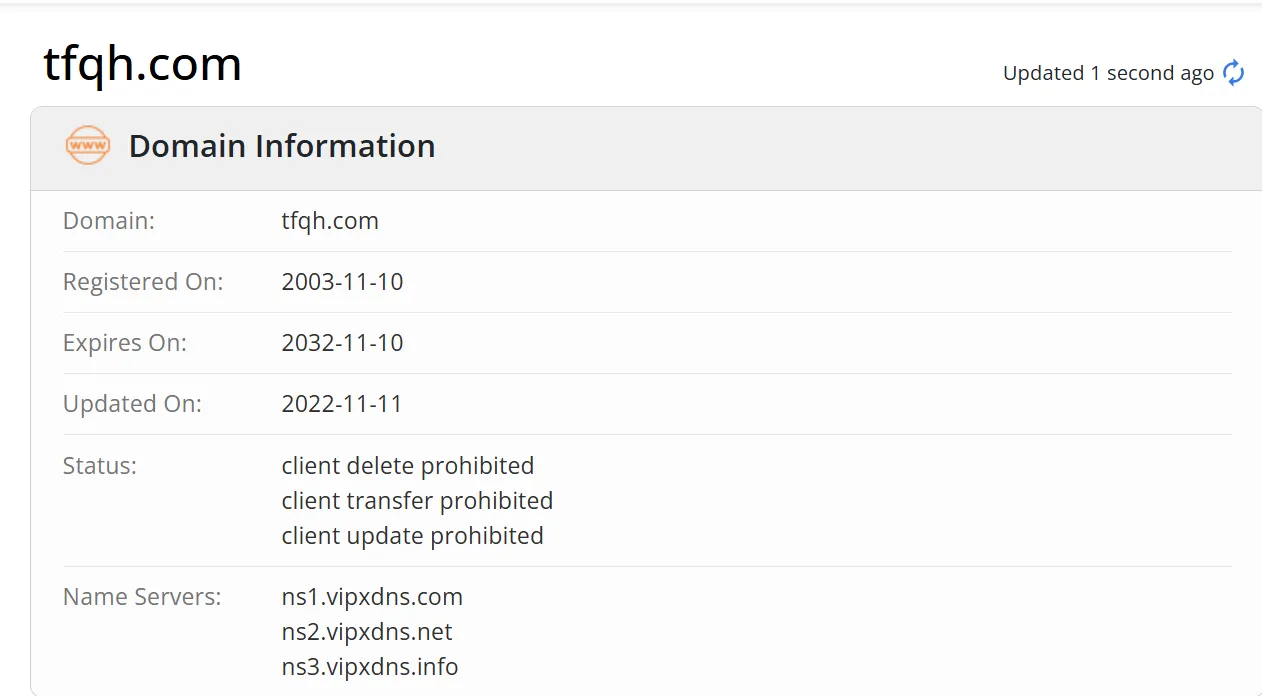
Task: Click the 'client delete prohibited' status
Action: (x=408, y=466)
